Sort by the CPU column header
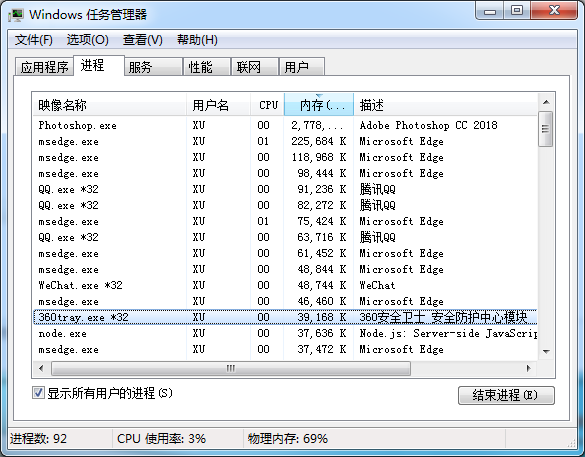The height and width of the screenshot is (457, 585). (x=268, y=105)
